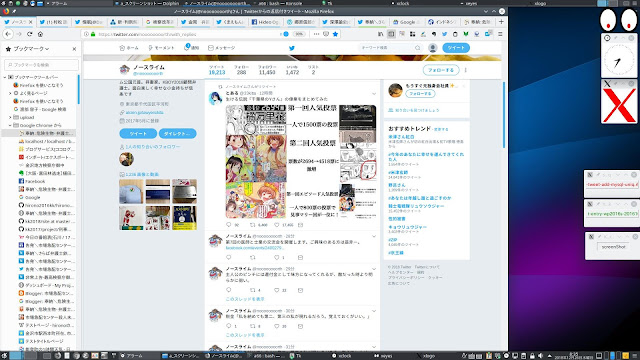
Task: Open the account avatar menu in Twitter header
Action: [x=433, y=48]
